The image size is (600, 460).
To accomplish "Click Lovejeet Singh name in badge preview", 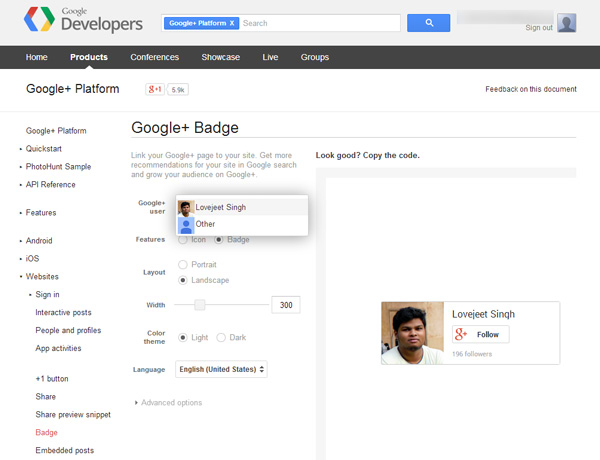I will coord(483,314).
